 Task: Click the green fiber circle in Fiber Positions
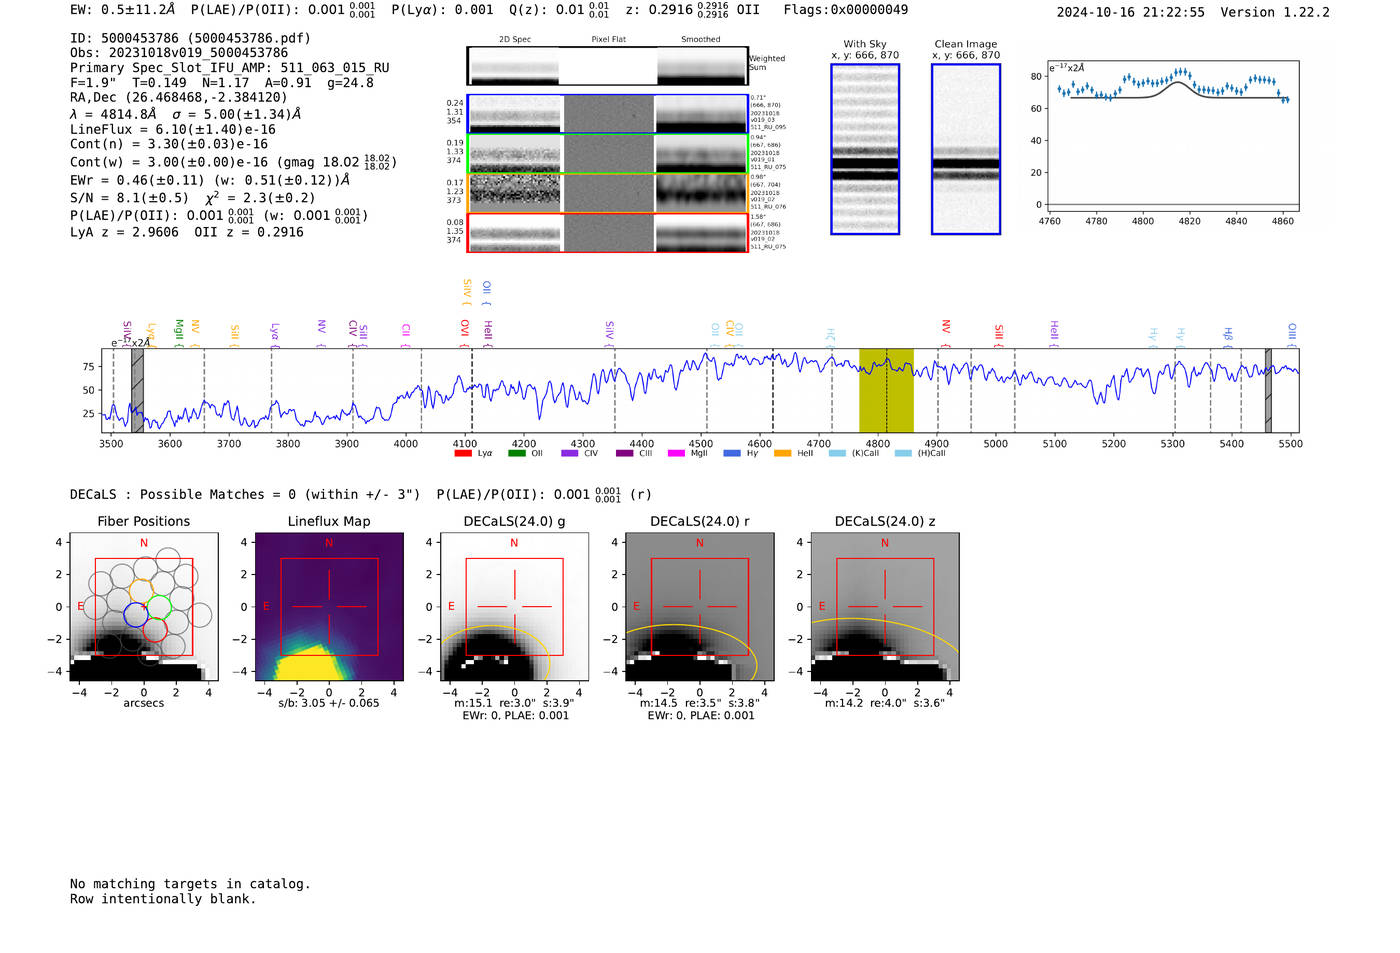tap(159, 606)
